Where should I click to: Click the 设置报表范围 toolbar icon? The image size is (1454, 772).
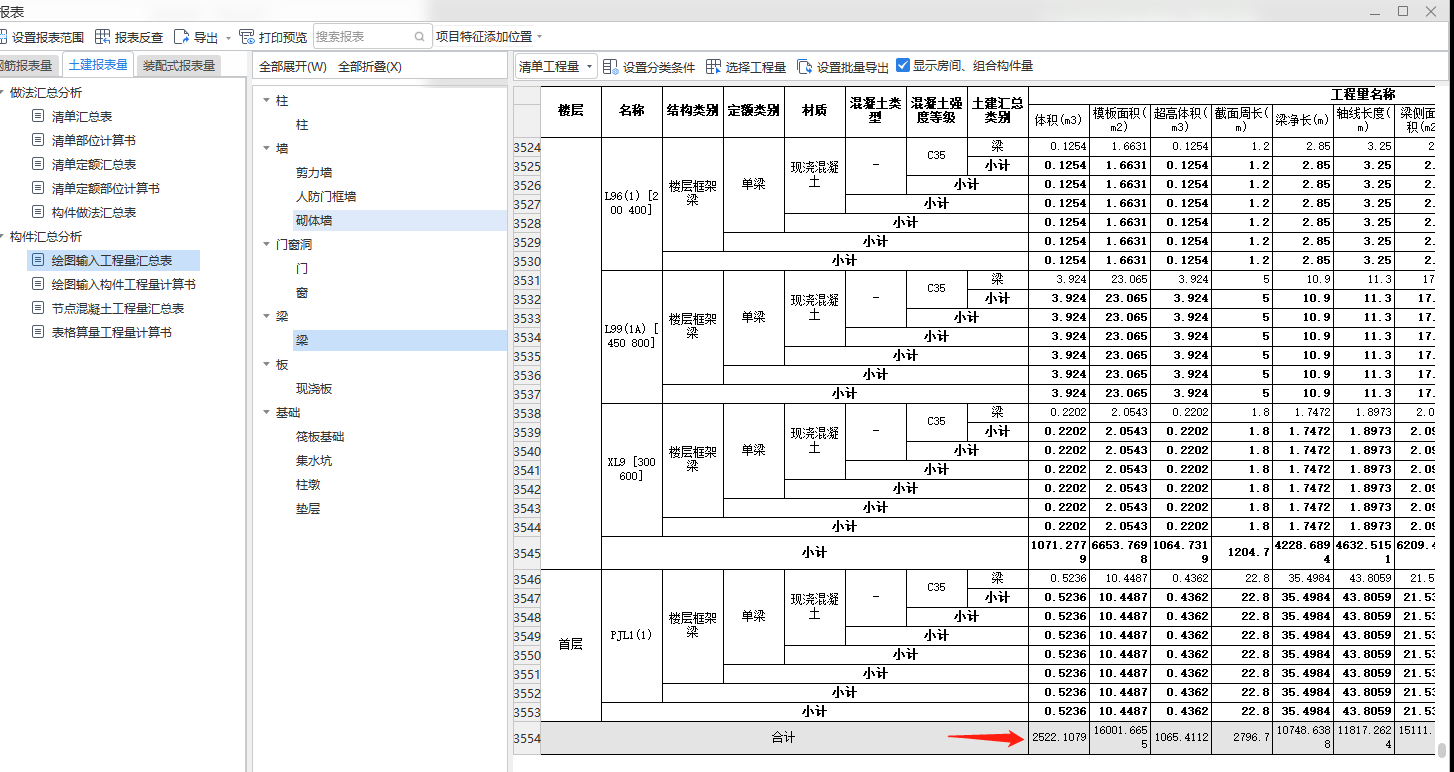2,37
